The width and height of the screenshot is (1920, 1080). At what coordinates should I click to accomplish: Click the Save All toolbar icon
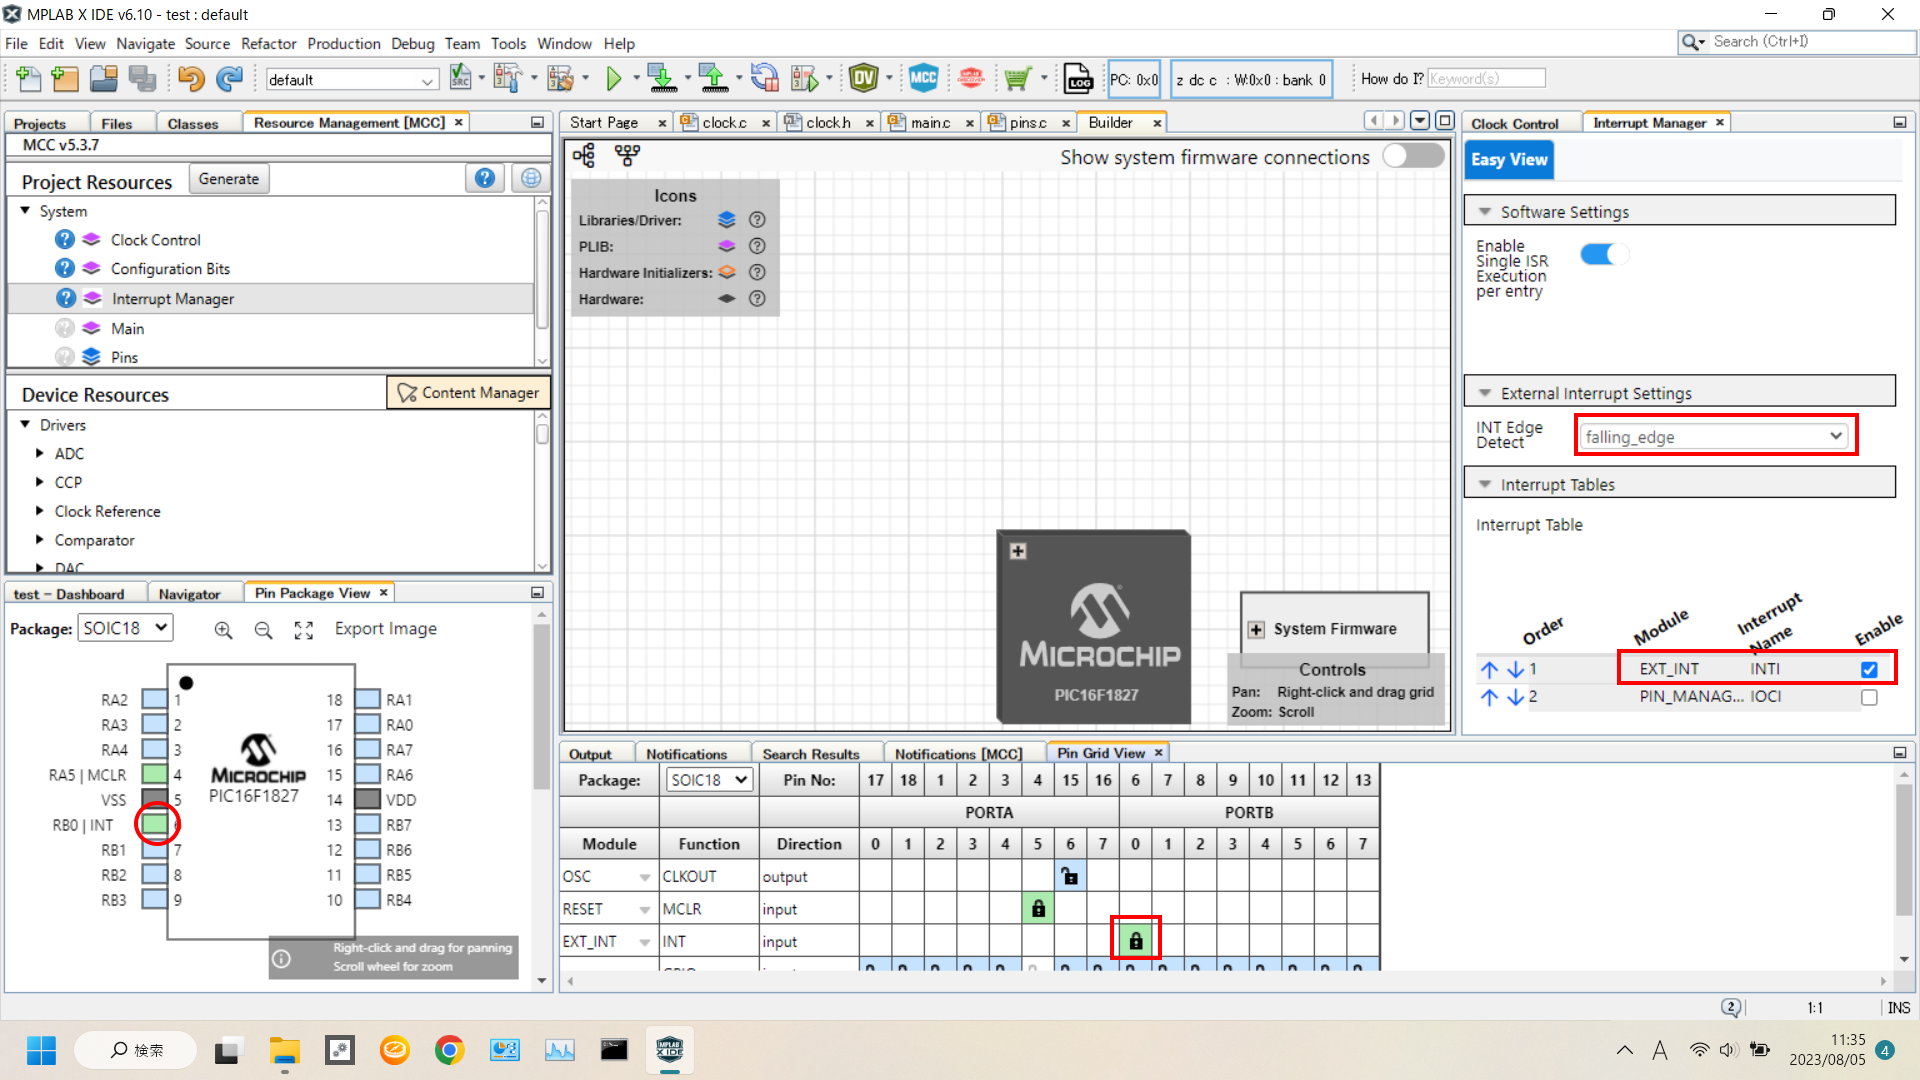(x=142, y=78)
